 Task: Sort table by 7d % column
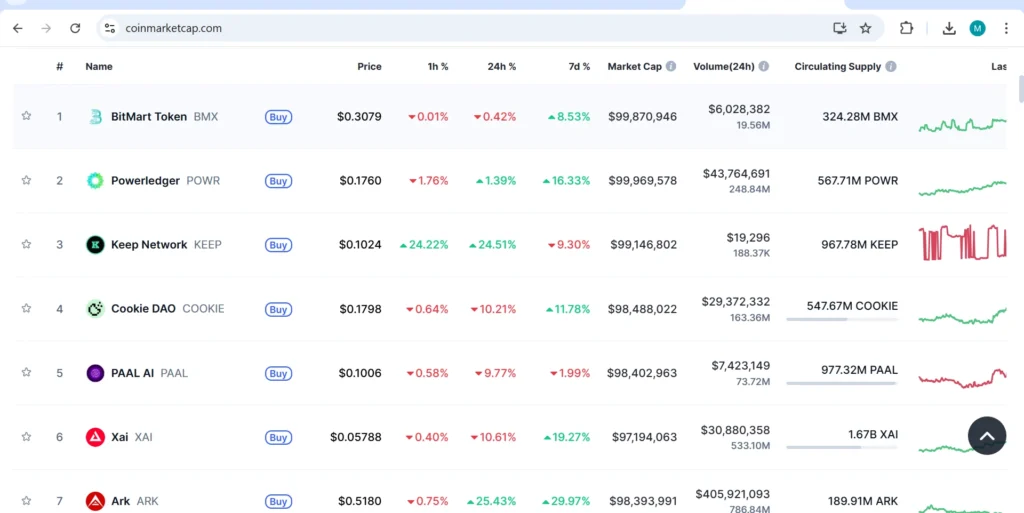(579, 67)
